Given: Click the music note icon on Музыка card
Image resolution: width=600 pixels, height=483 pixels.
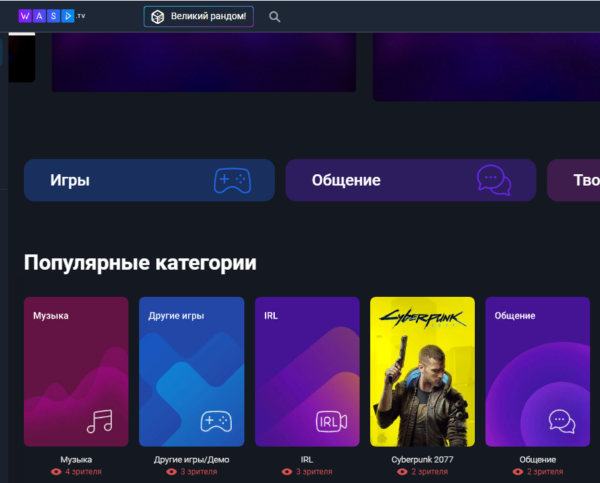Looking at the screenshot, I should coord(100,421).
